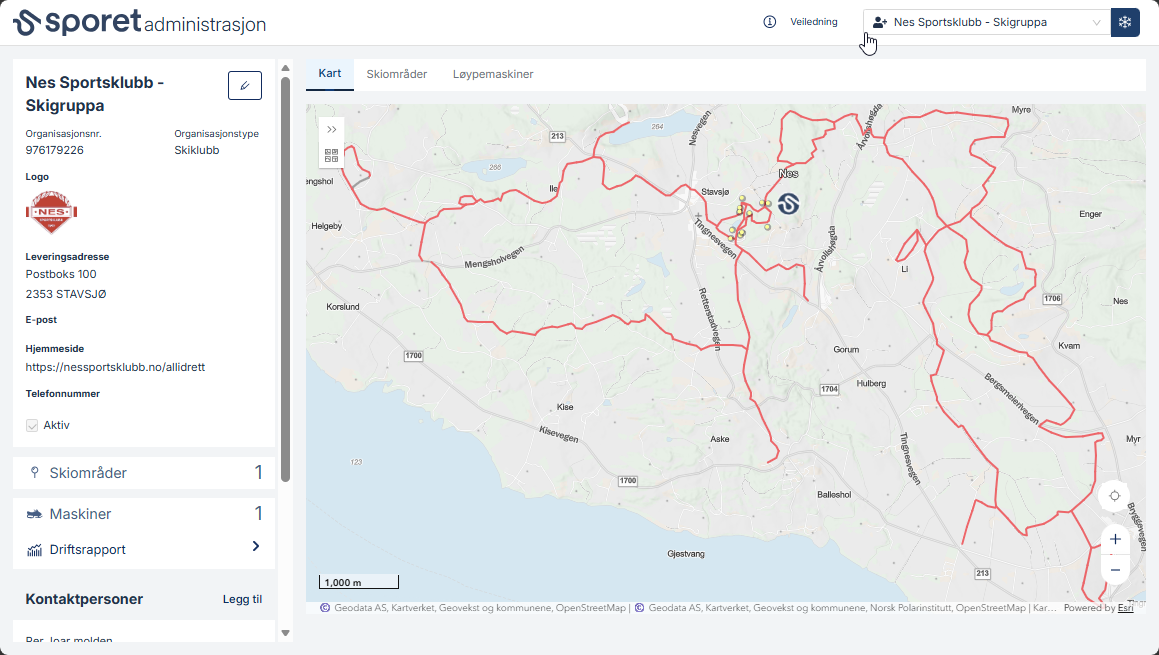
Task: Open the Veiledning info icon
Action: [769, 22]
